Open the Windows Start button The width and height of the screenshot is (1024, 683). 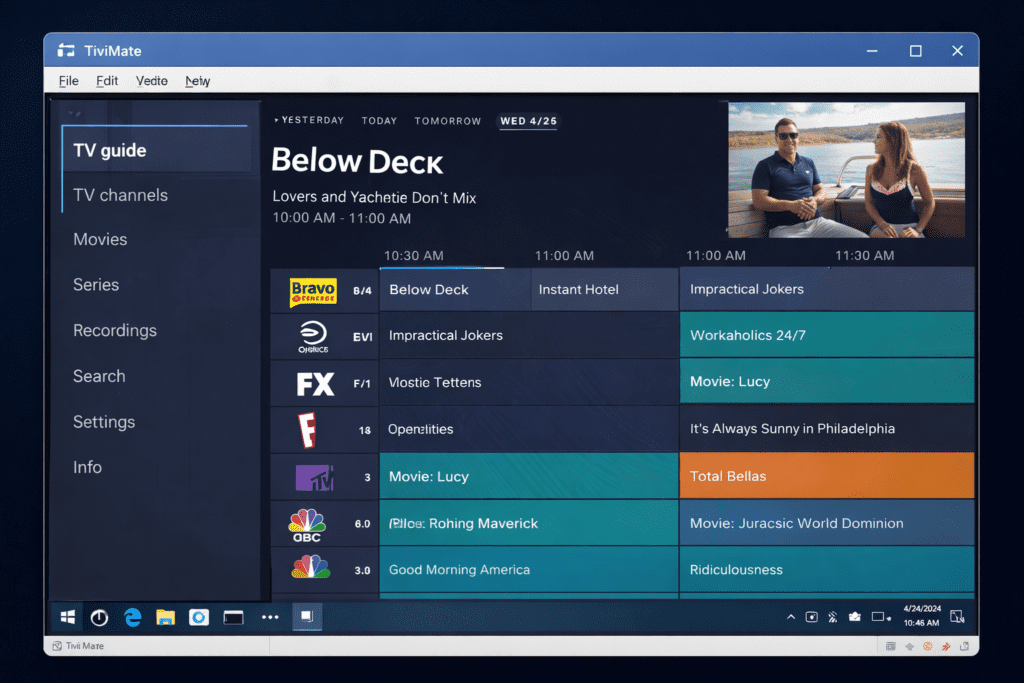pyautogui.click(x=67, y=617)
